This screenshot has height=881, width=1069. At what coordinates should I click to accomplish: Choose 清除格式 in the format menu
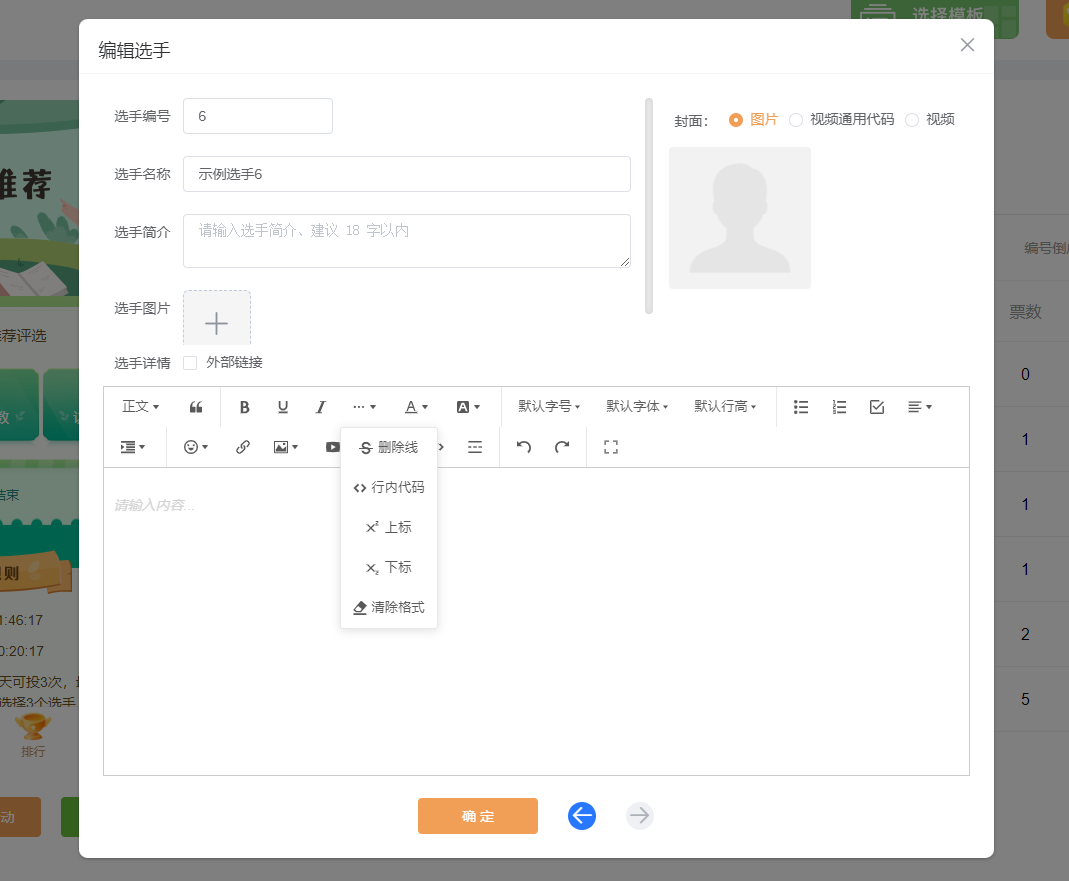coord(389,607)
